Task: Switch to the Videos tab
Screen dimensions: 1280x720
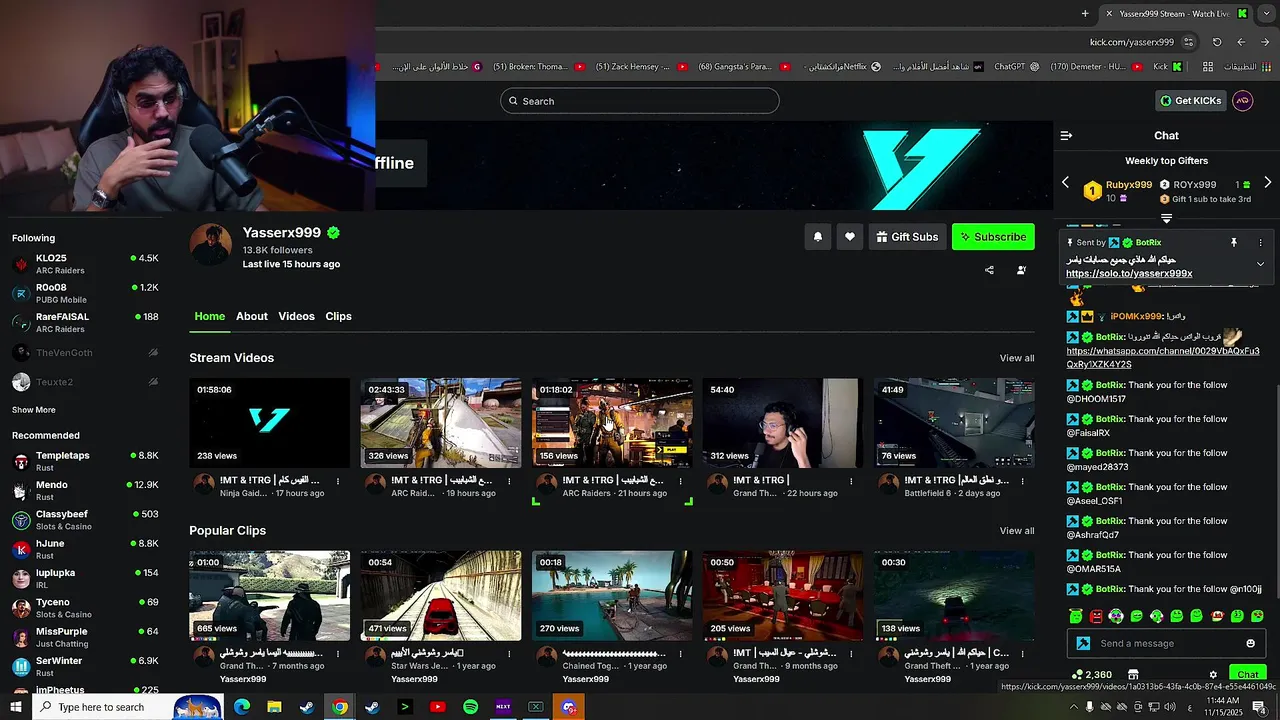Action: 296,316
